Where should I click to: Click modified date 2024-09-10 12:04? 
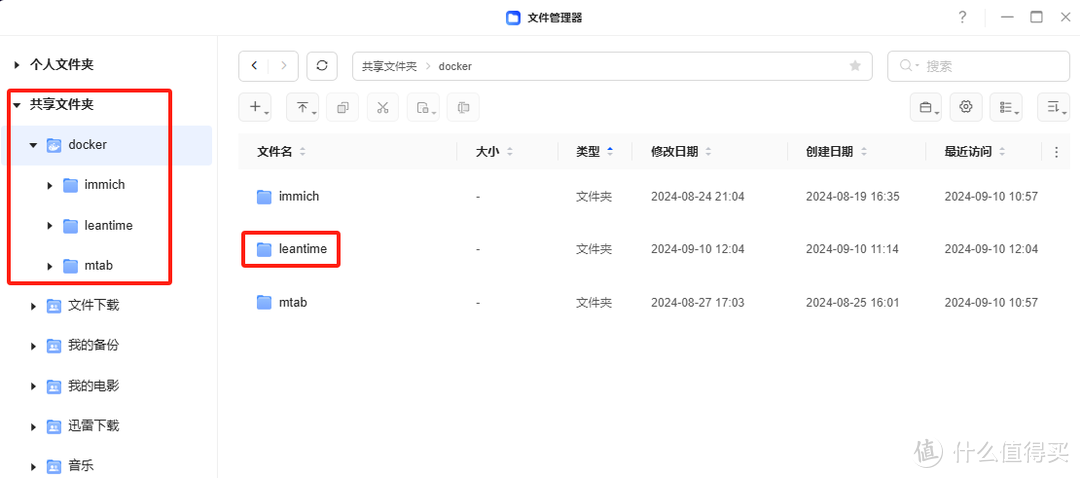[x=698, y=249]
